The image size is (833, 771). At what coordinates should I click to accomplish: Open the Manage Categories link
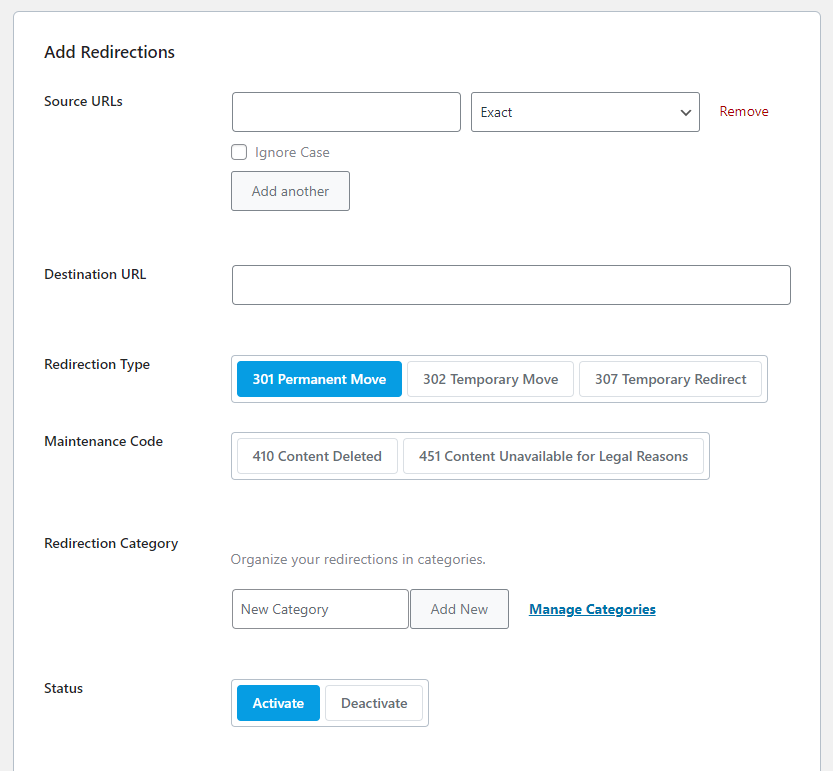coord(592,609)
